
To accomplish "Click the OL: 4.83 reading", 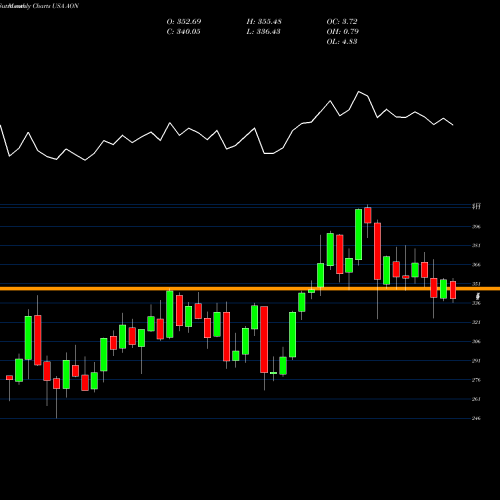I will click(x=342, y=42).
